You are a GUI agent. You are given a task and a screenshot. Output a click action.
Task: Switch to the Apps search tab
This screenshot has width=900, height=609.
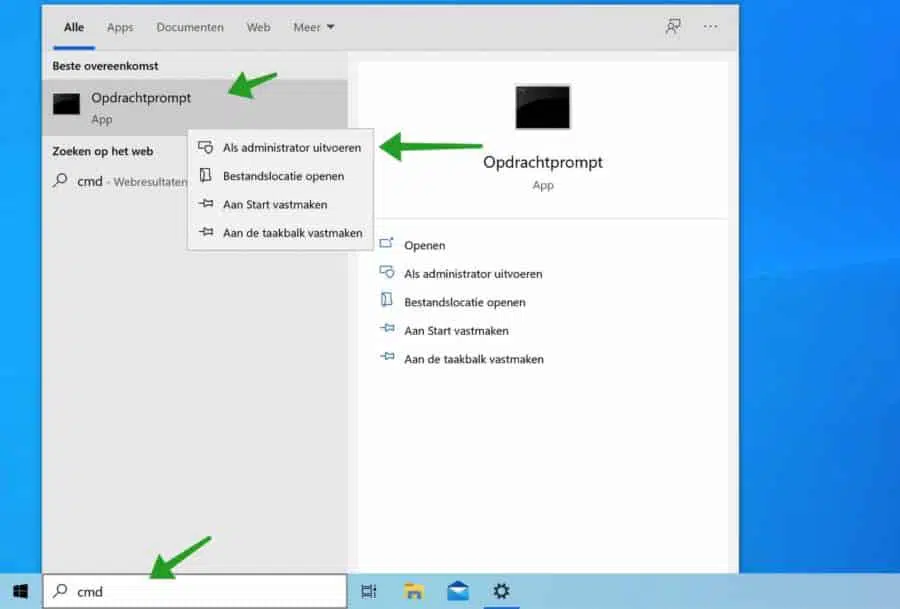point(120,28)
